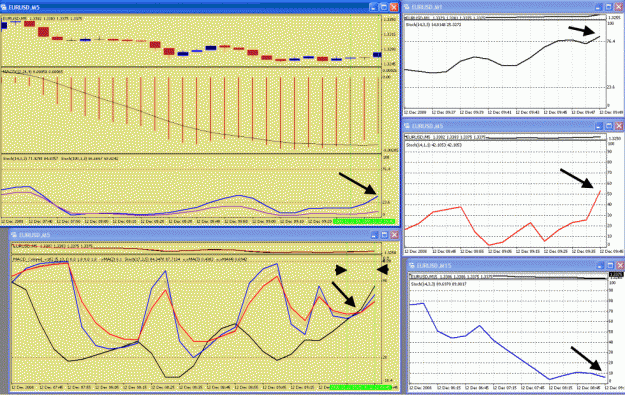
Task: Minimize the EURUSD,M15 chart window
Action: (x=600, y=265)
